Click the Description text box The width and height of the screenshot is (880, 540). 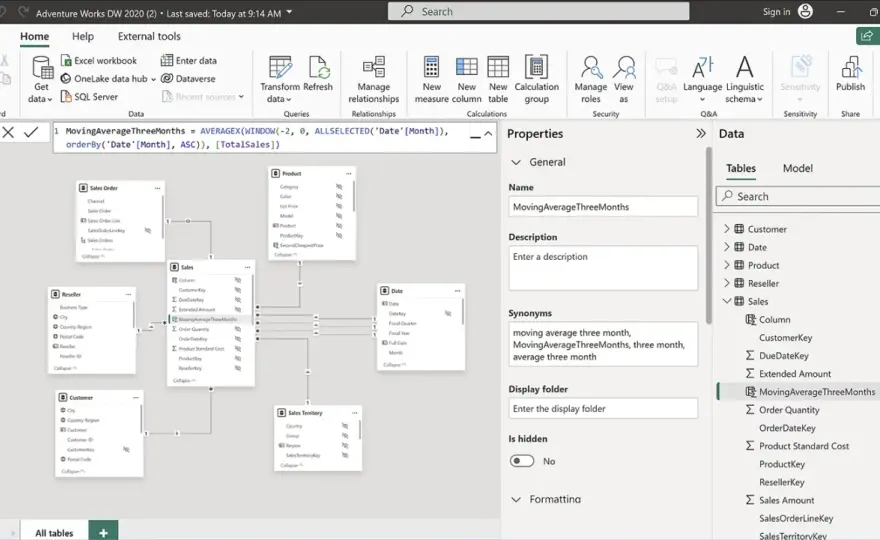(603, 268)
